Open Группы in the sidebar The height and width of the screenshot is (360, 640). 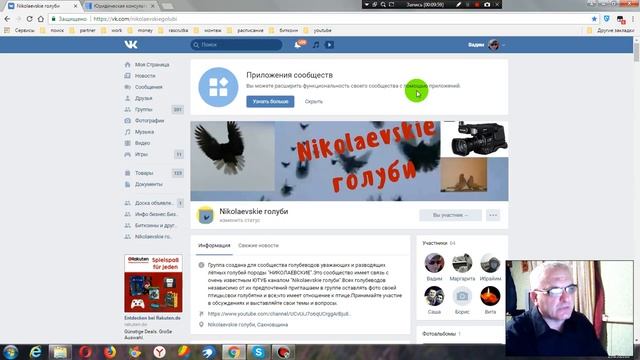tap(143, 109)
